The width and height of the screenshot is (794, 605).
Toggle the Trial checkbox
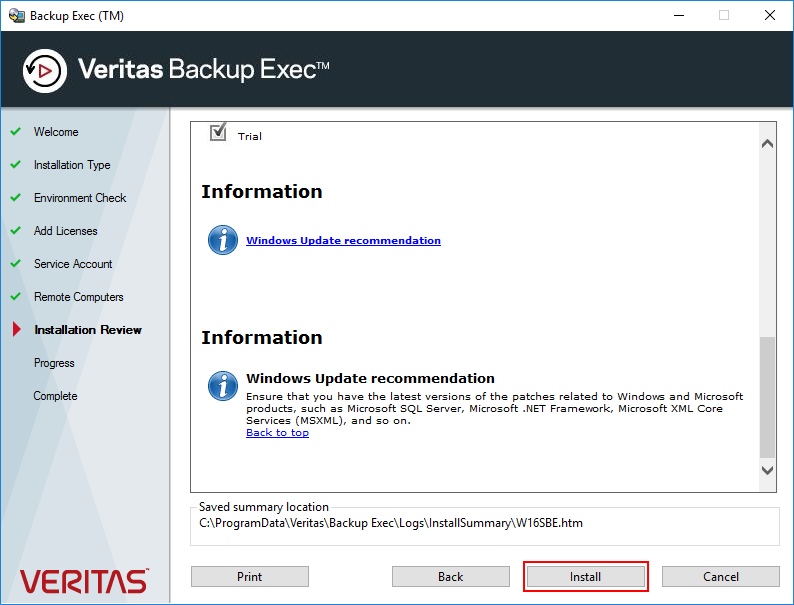pyautogui.click(x=218, y=133)
